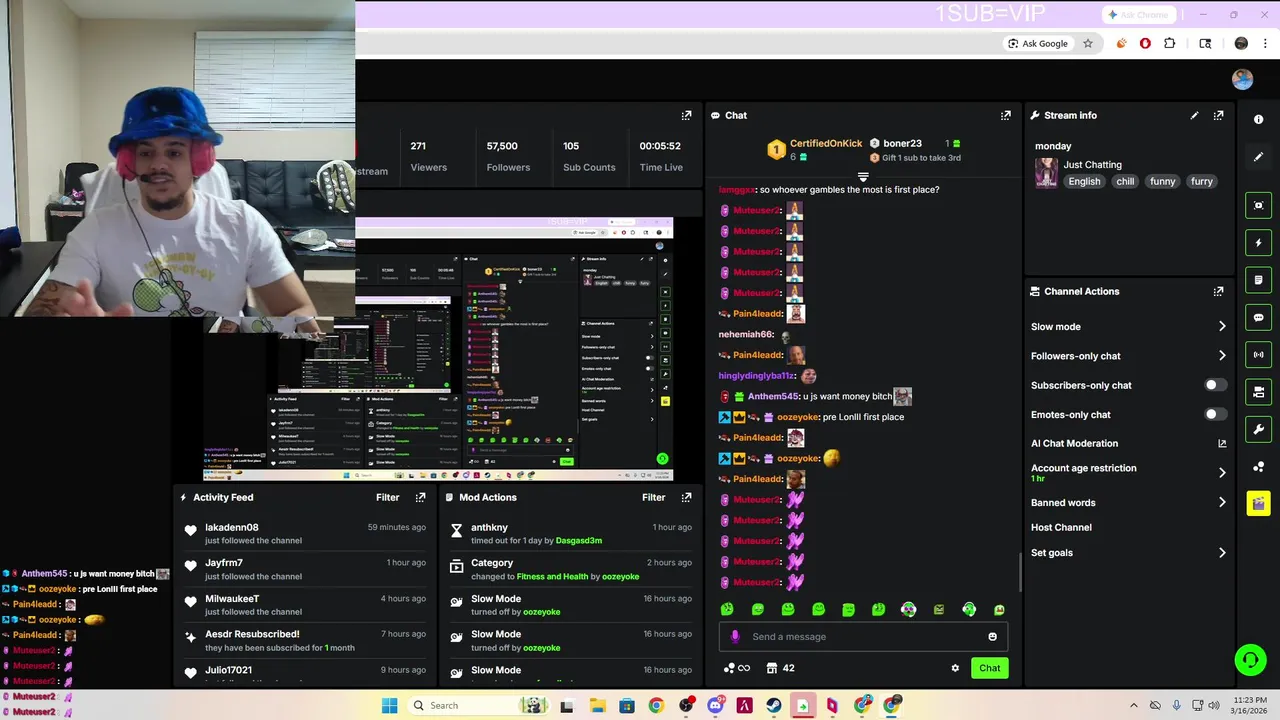Pop out the Stream info panel
Viewport: 1280px width, 720px height.
pos(1218,116)
